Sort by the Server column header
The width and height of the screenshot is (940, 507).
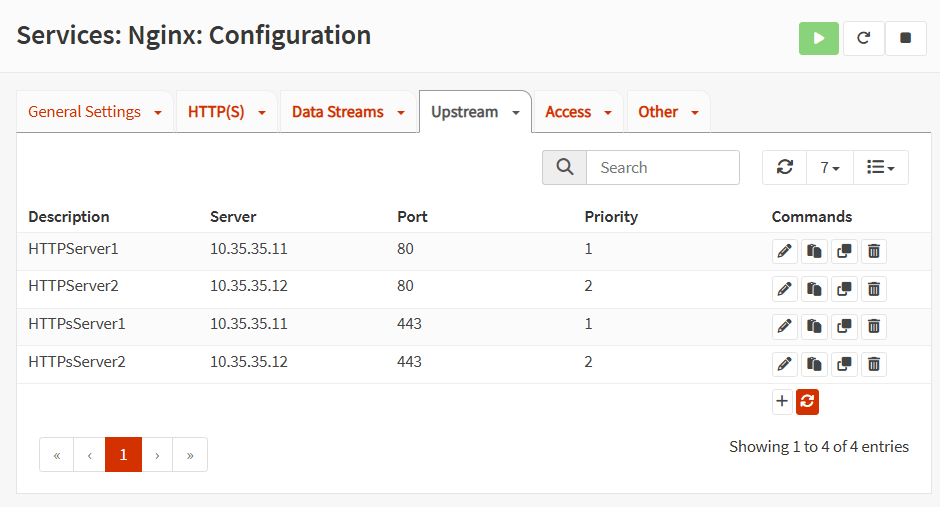(233, 216)
